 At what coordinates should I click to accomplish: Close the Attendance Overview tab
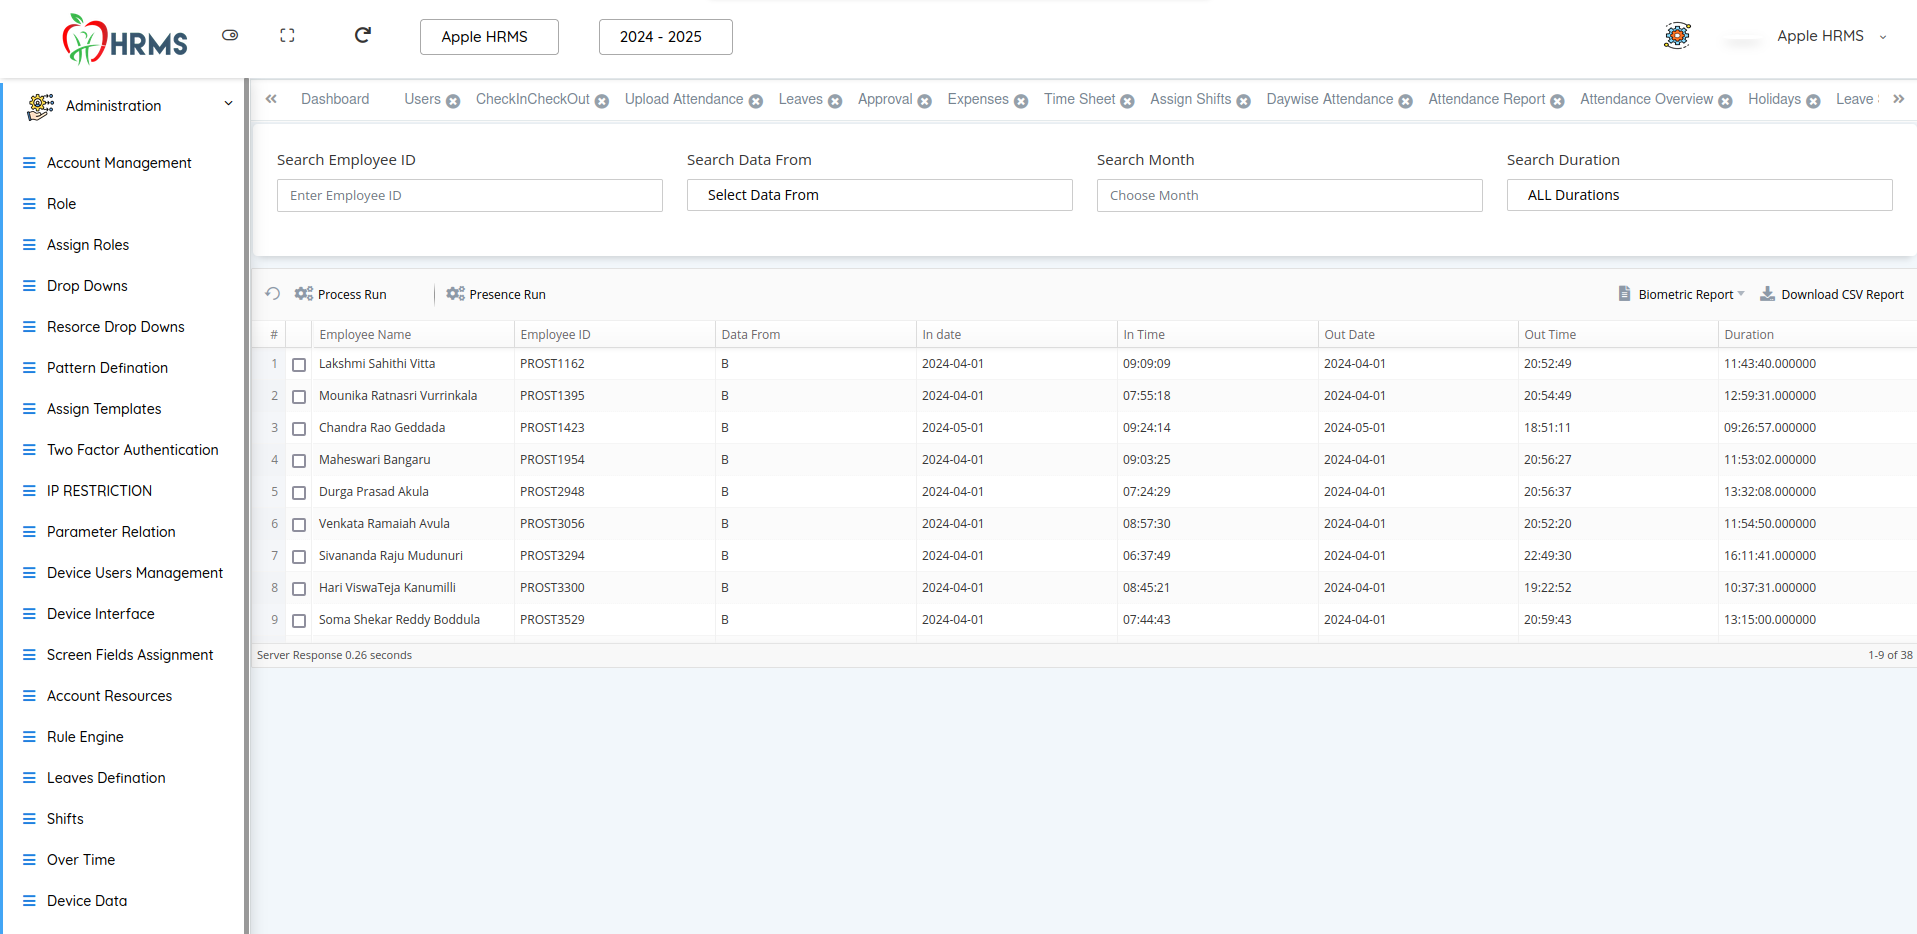(1725, 101)
